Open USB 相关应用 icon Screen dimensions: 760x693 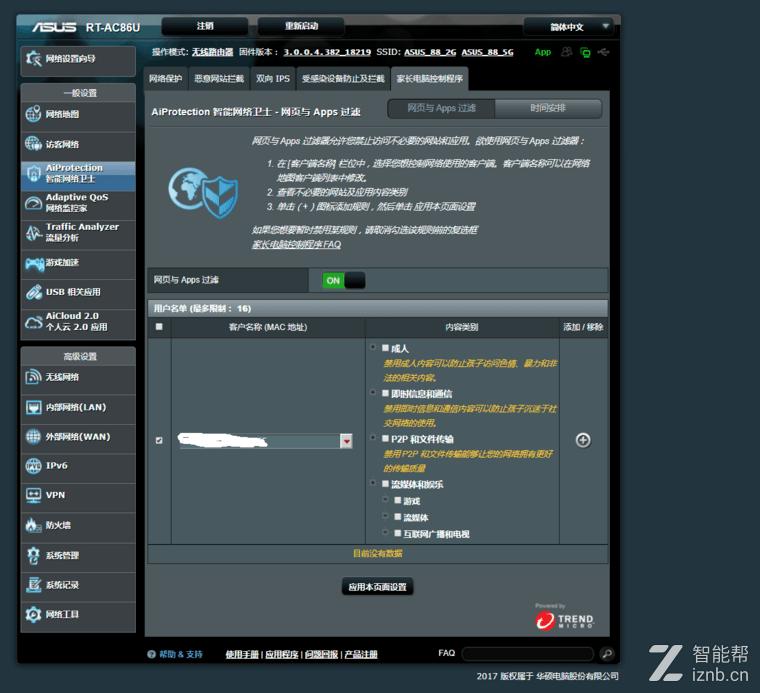[33, 292]
